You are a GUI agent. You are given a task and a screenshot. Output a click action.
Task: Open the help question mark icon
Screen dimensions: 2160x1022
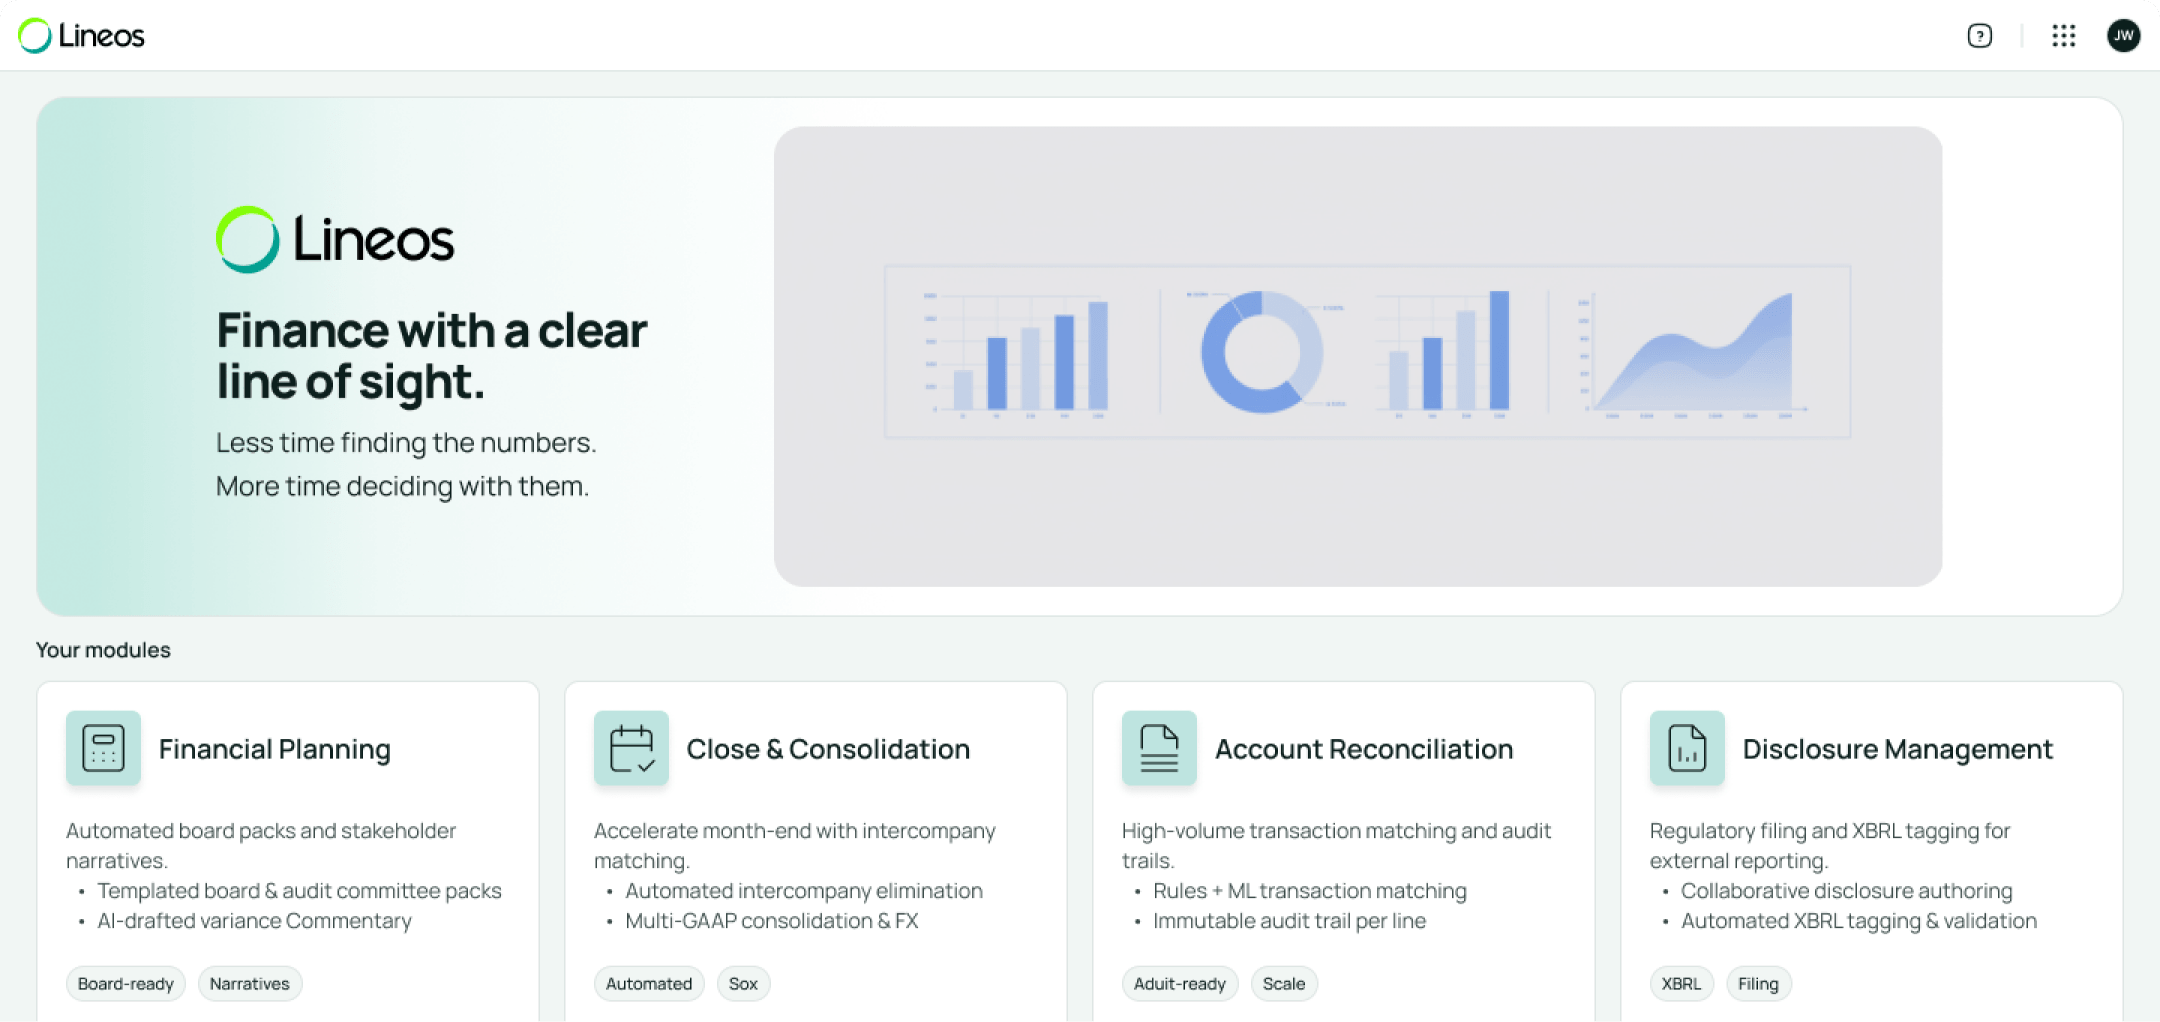click(1979, 36)
